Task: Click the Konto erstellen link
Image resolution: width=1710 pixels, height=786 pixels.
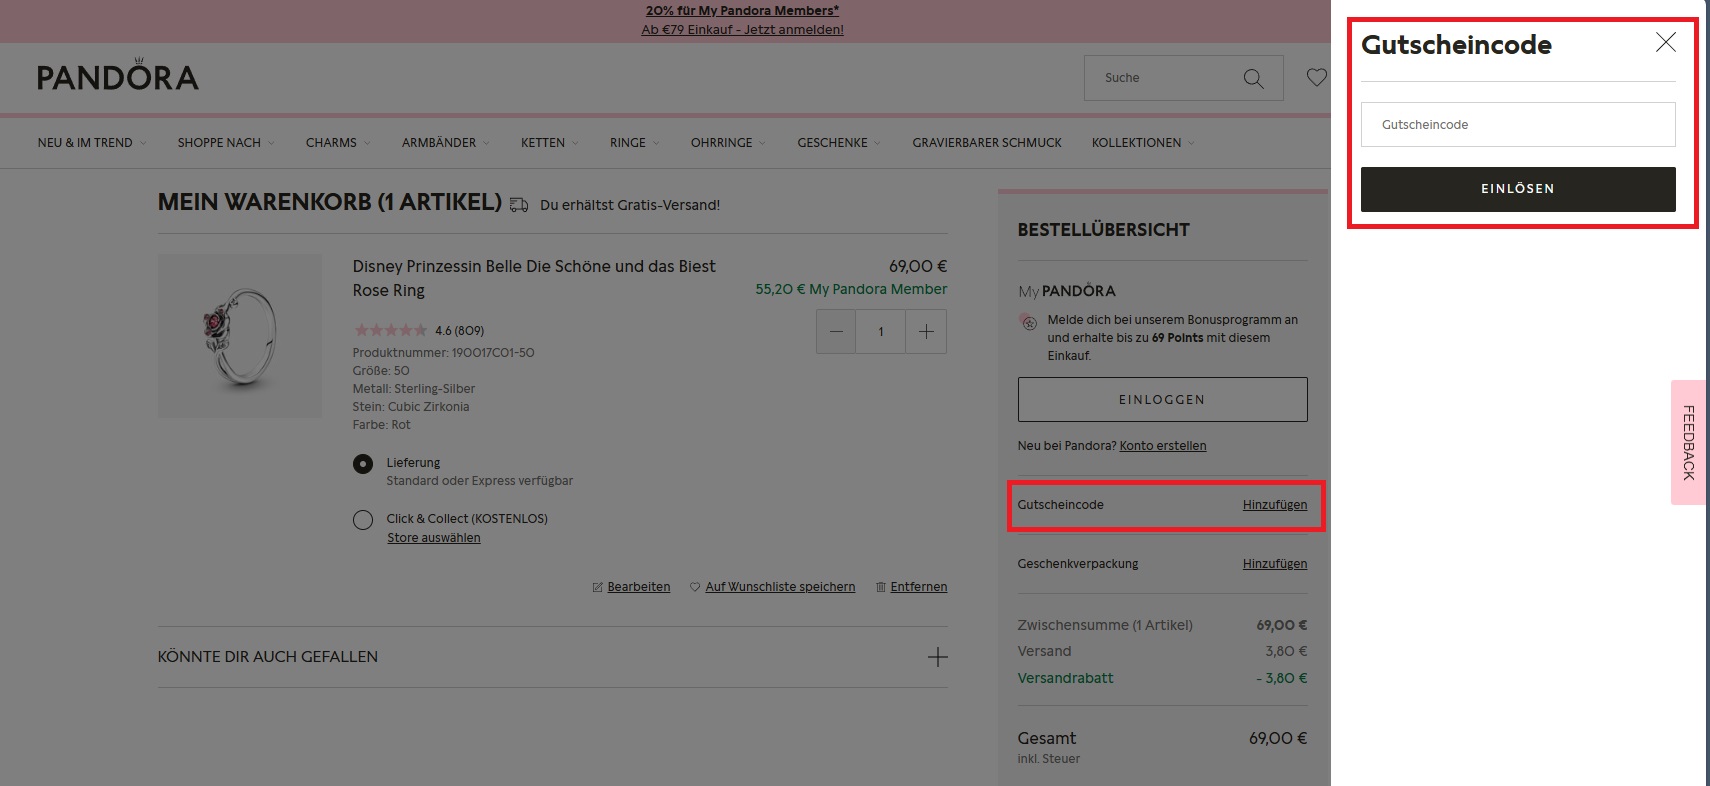Action: [1163, 446]
